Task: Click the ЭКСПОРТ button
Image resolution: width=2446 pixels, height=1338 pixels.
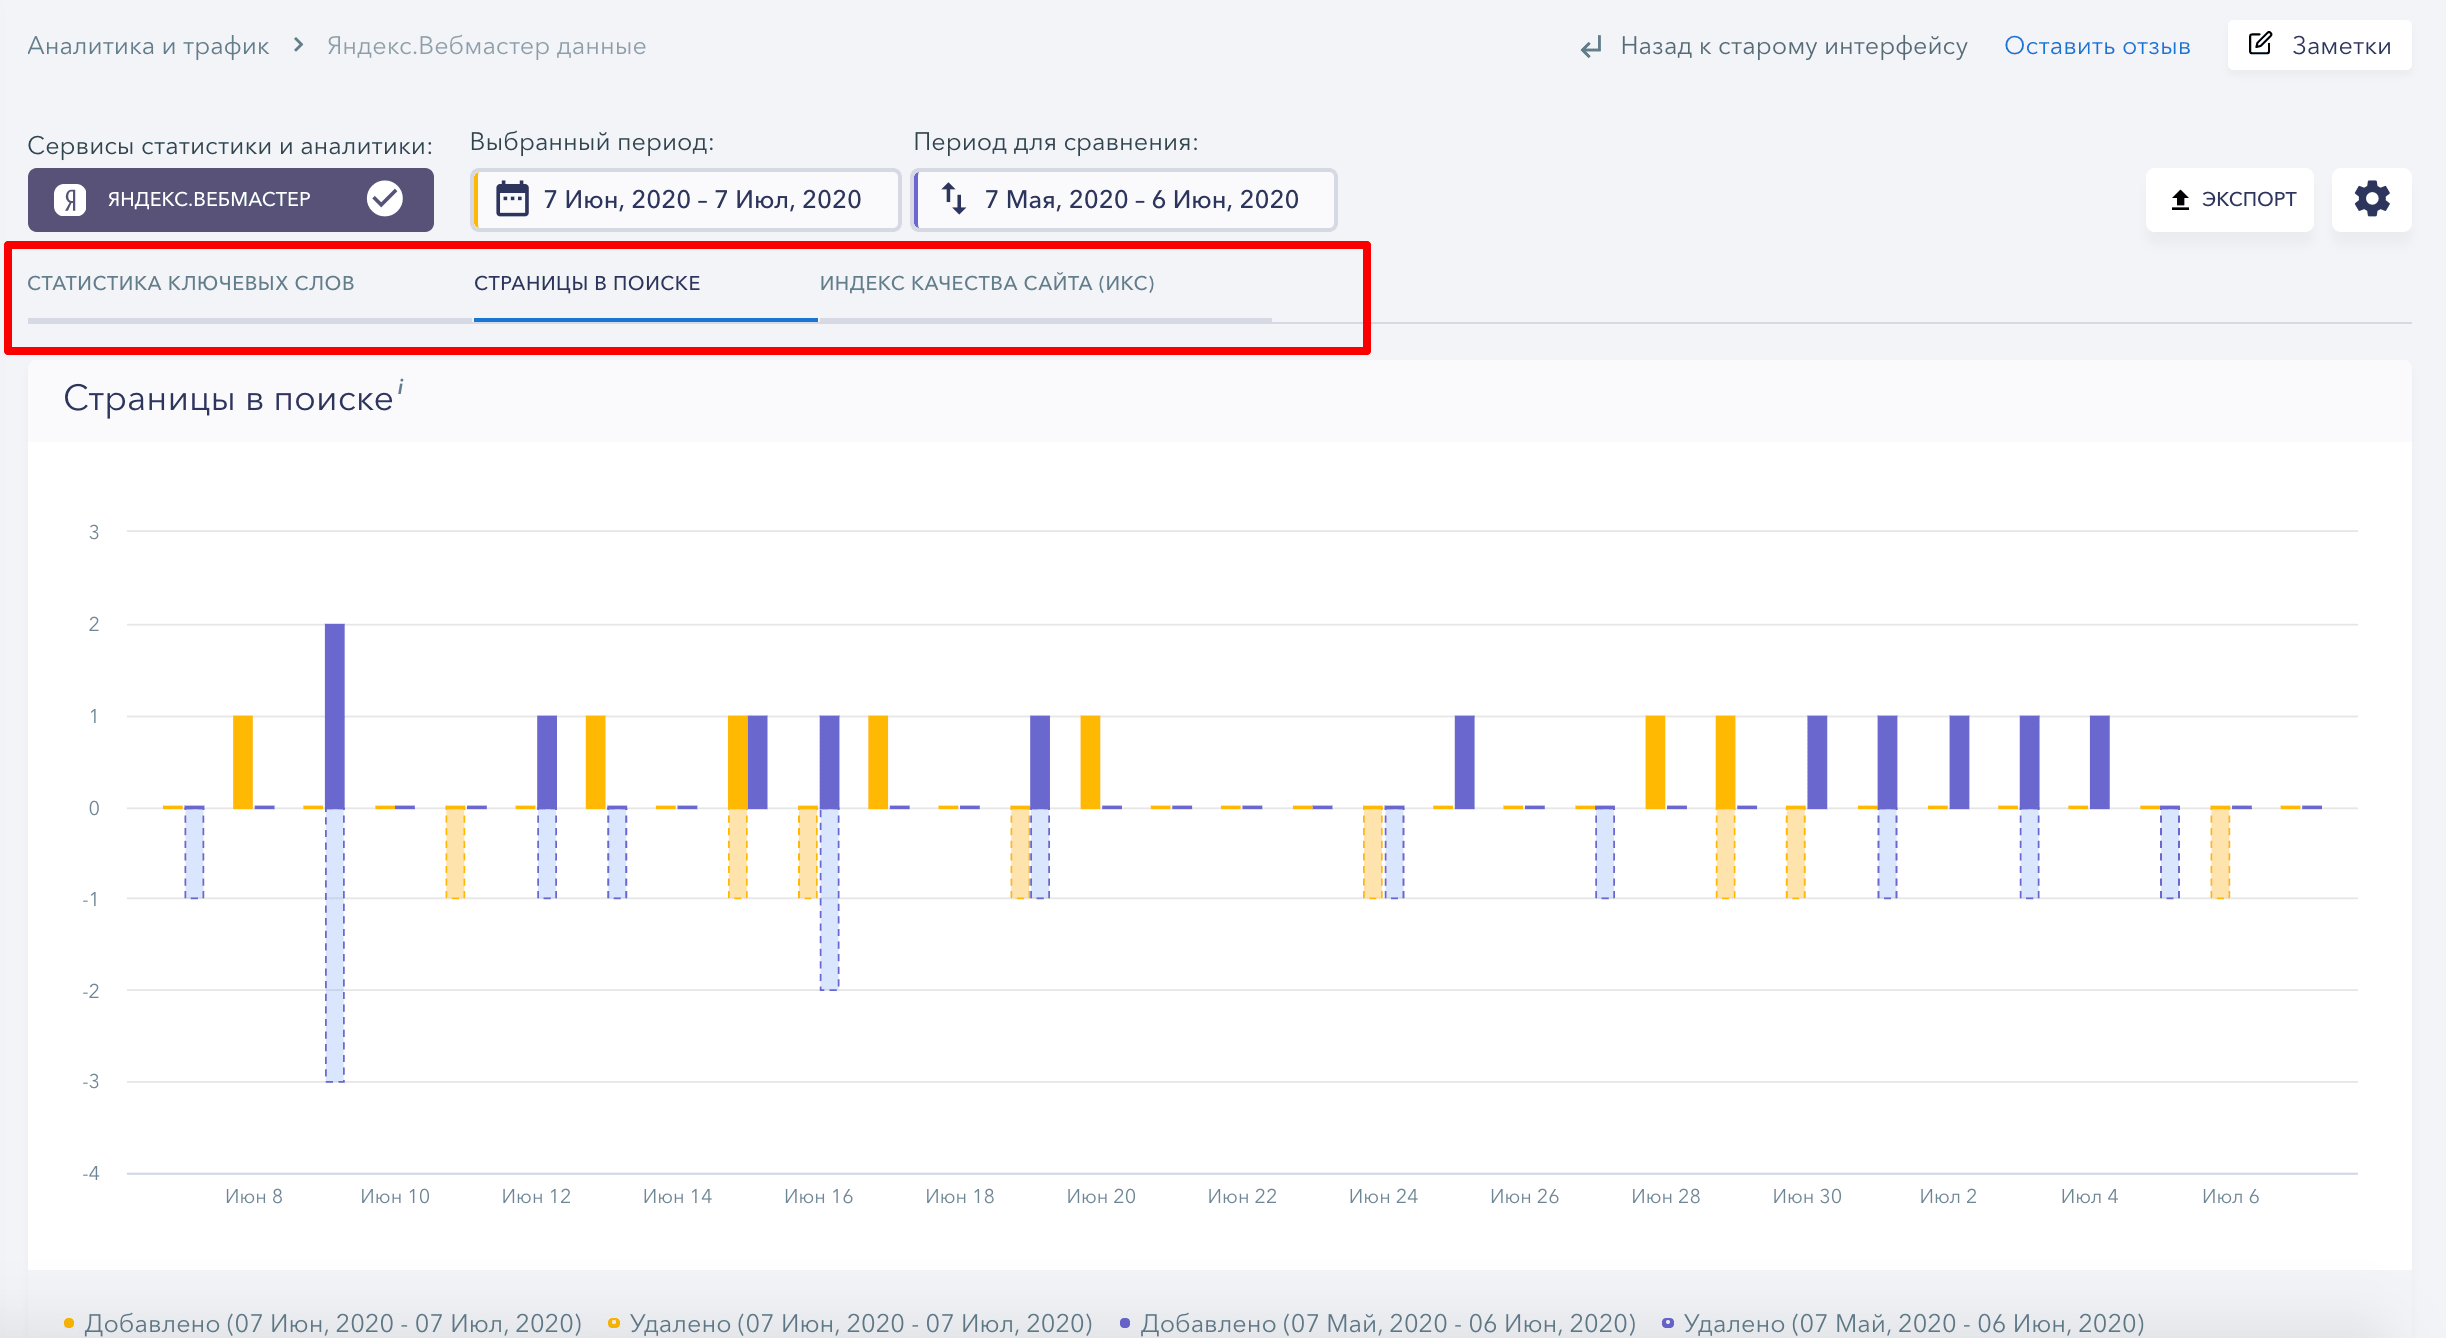Action: coord(2230,200)
